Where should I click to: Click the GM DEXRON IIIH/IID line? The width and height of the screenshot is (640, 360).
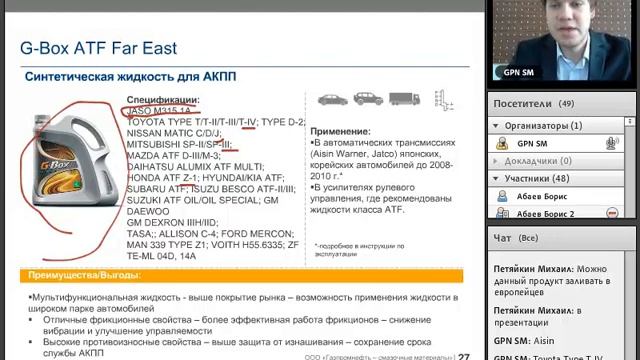[x=173, y=222]
